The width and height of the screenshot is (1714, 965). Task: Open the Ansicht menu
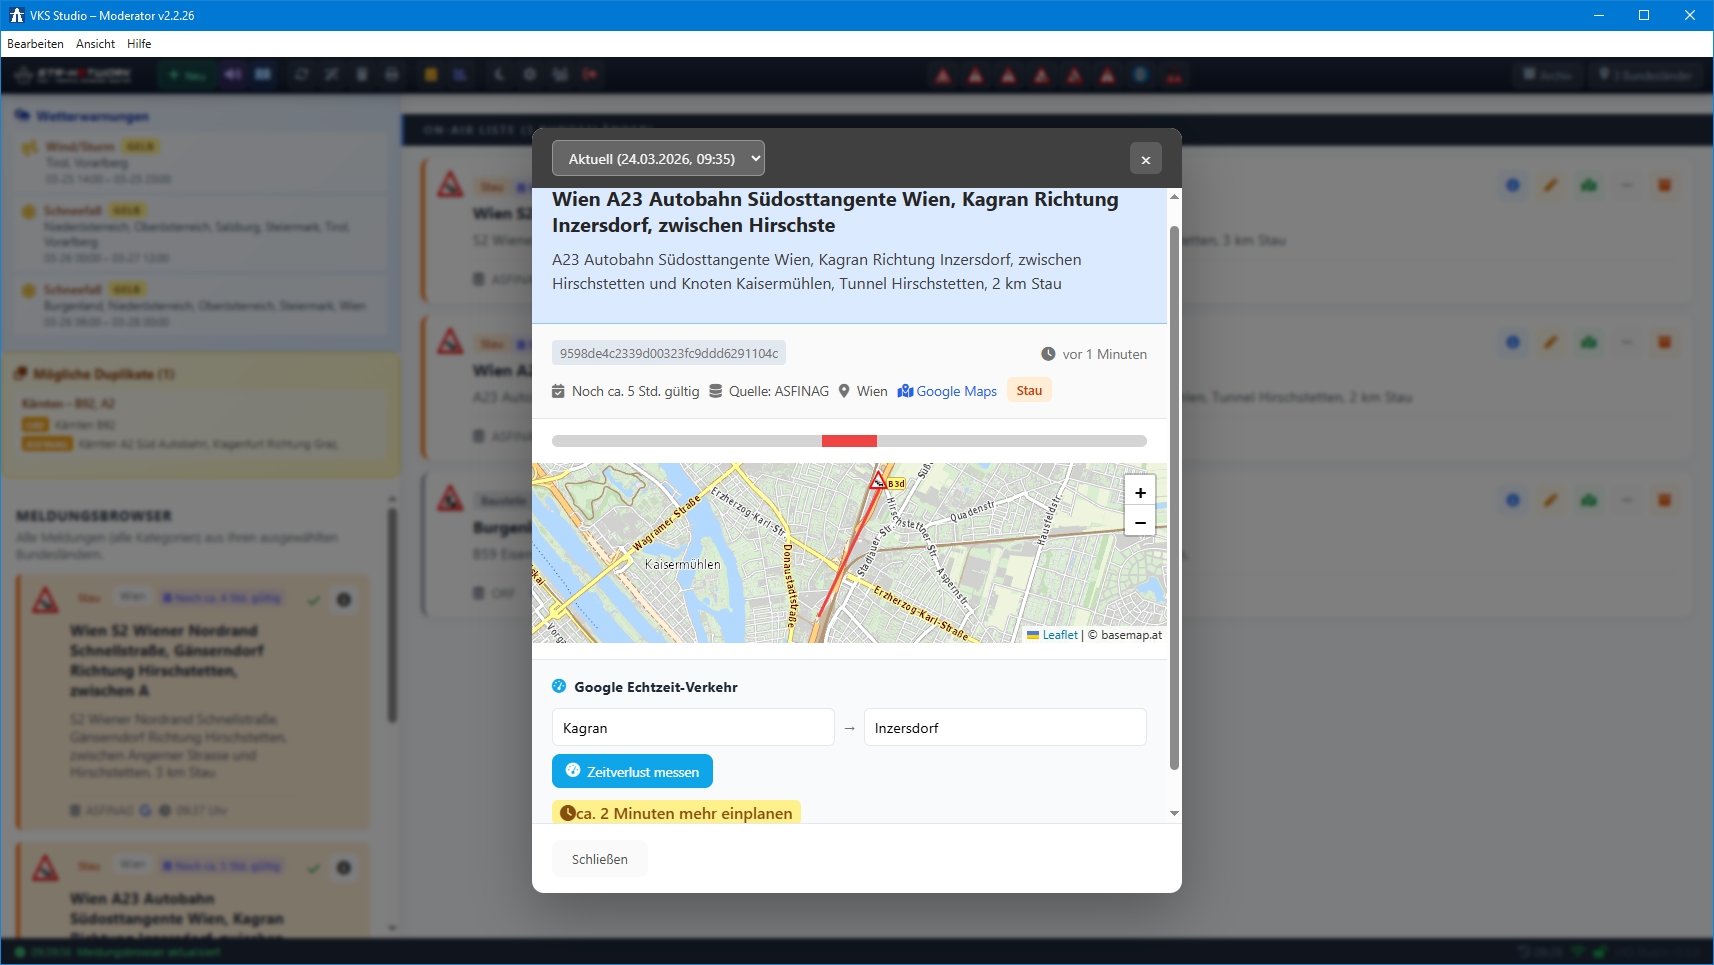pos(95,44)
